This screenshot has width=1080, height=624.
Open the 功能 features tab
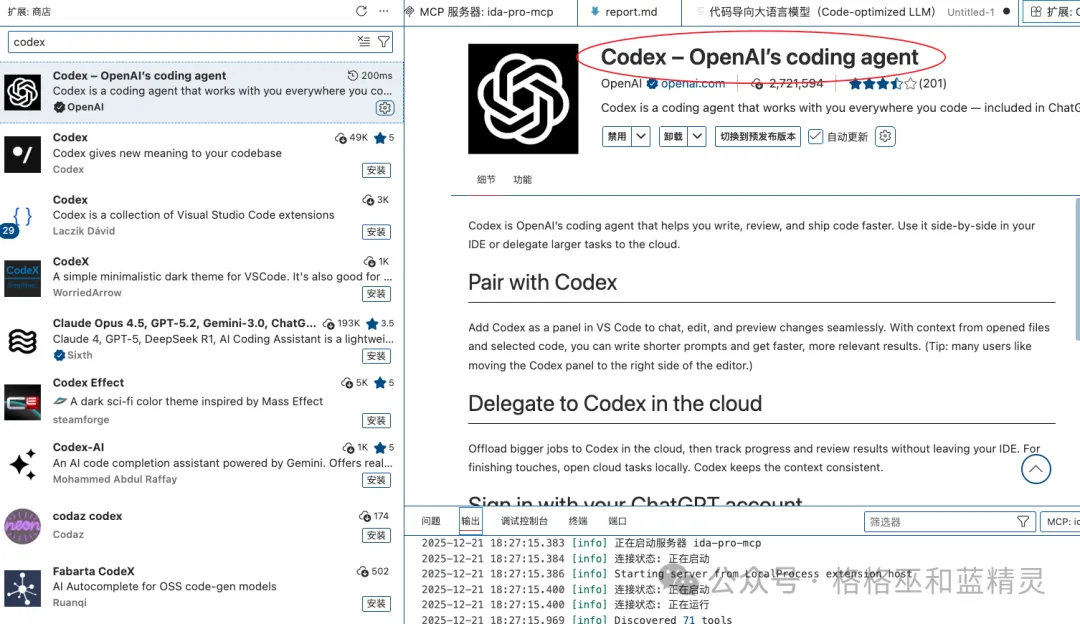point(522,180)
